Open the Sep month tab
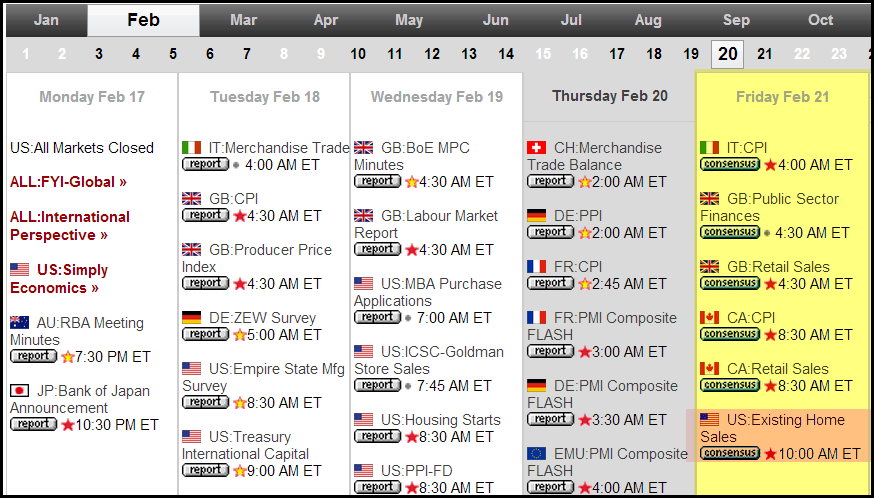 (736, 20)
